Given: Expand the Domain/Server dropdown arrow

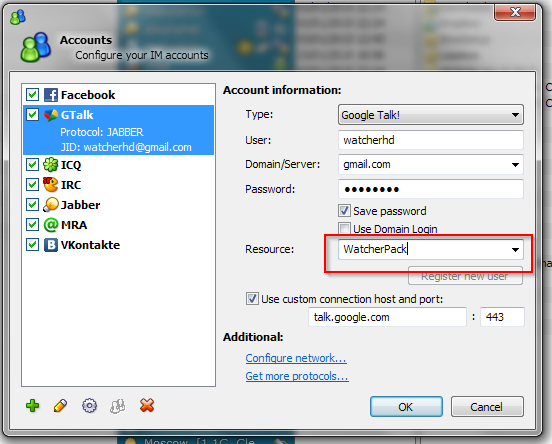Looking at the screenshot, I should pos(515,164).
